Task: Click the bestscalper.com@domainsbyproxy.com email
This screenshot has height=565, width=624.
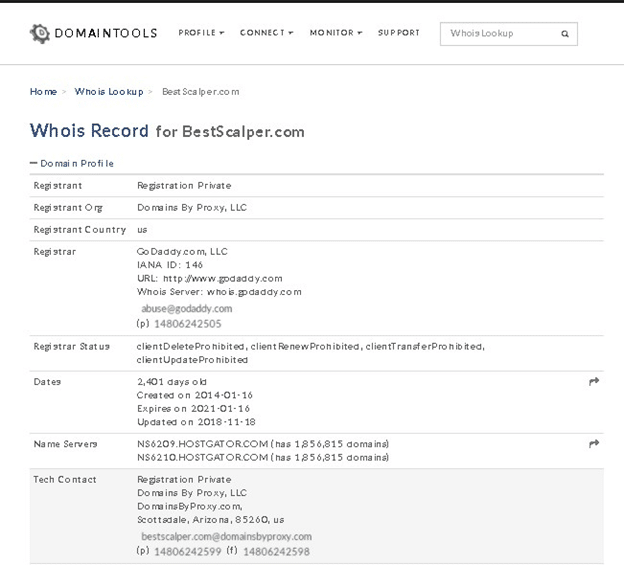Action: 226,537
